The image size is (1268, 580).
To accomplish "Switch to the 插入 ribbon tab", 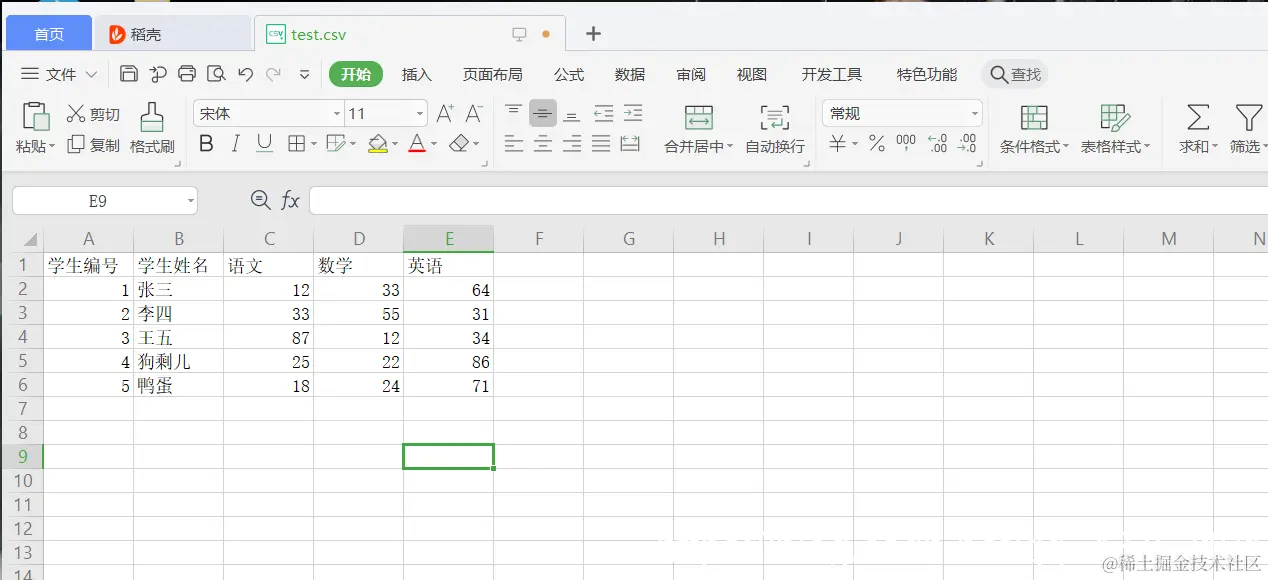I will (417, 75).
